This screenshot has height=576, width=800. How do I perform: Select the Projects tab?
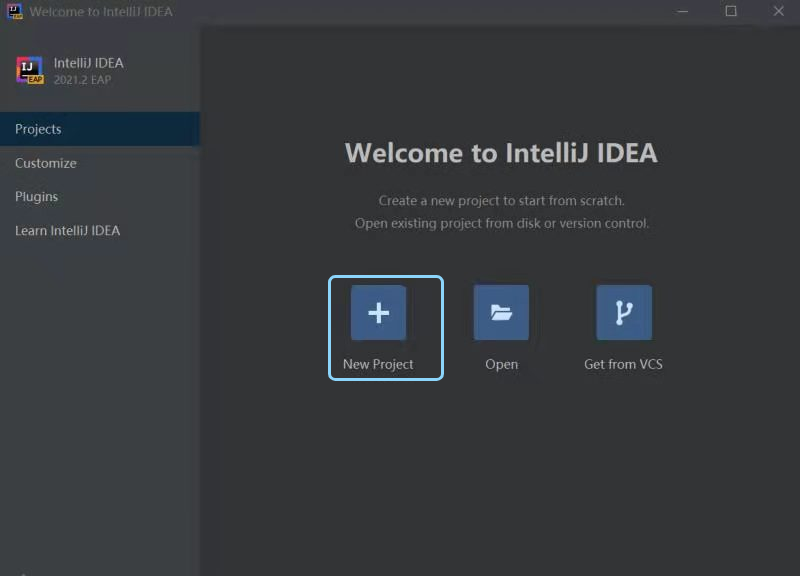coord(100,129)
